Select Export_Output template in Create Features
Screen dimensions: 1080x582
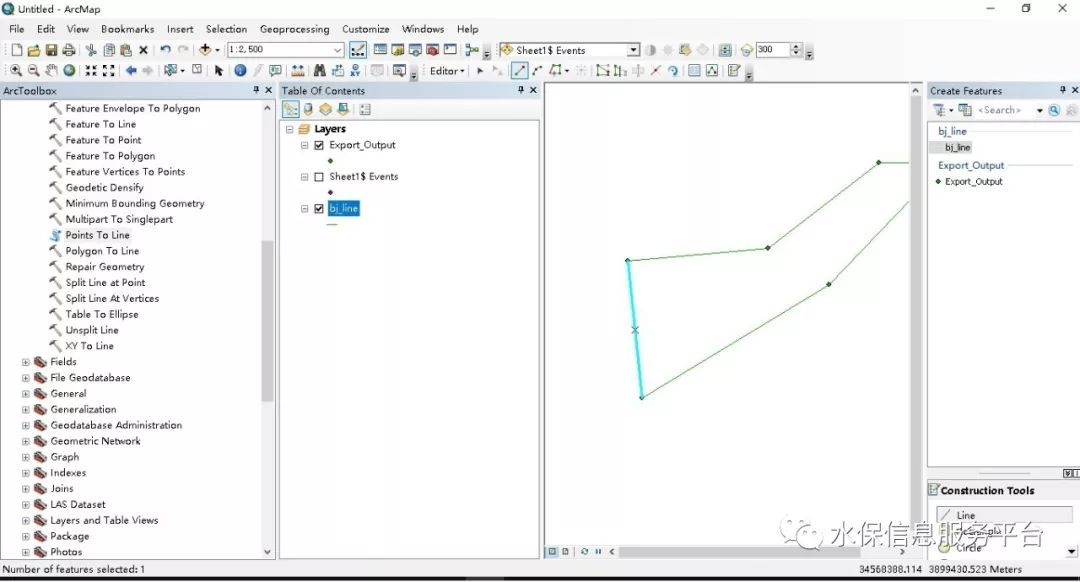pyautogui.click(x=973, y=182)
